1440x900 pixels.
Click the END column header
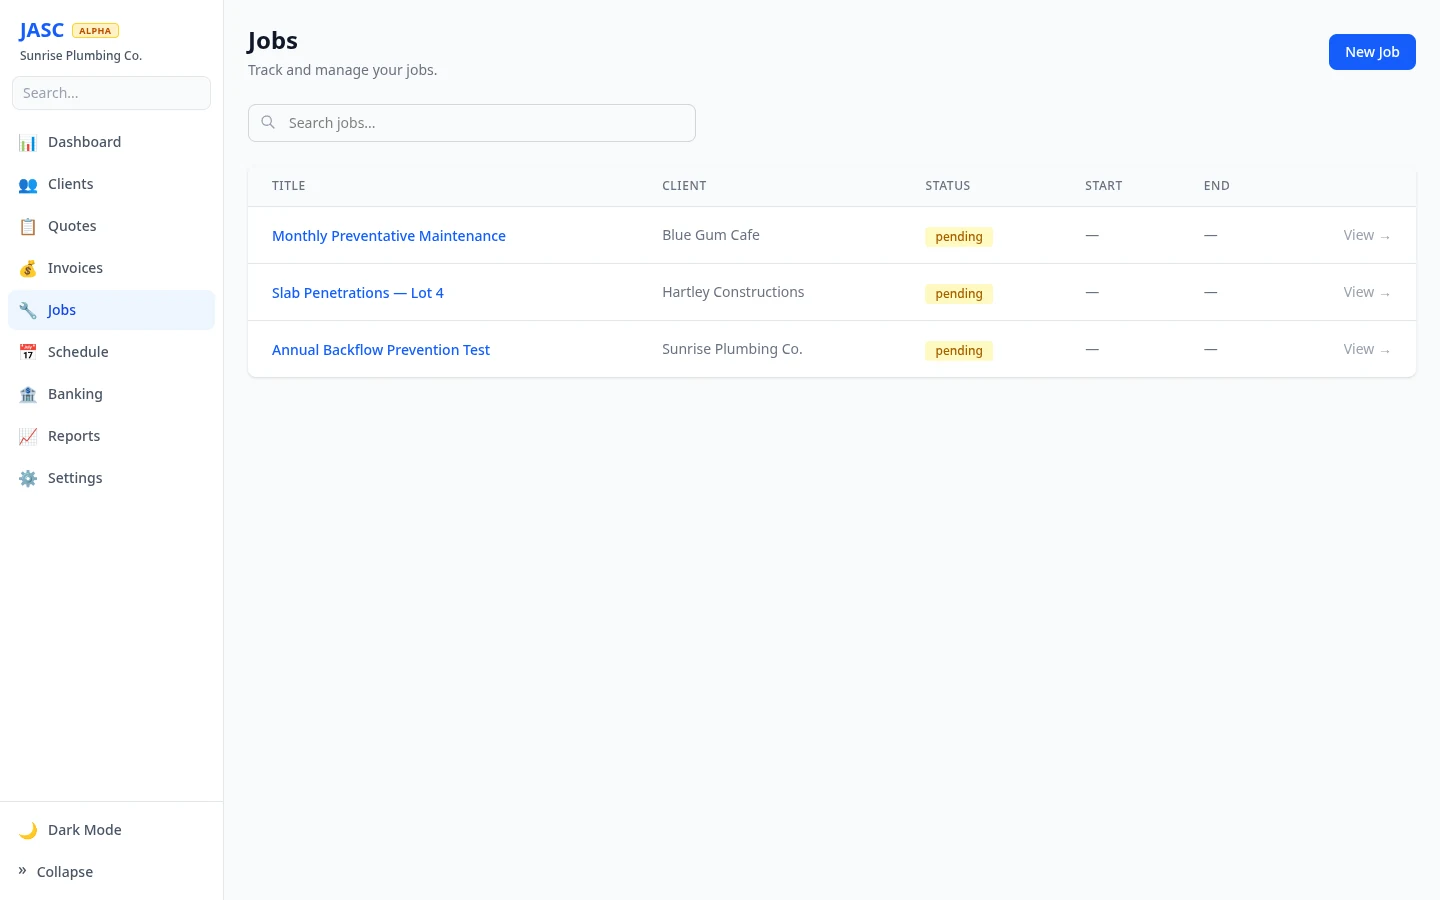coord(1217,186)
